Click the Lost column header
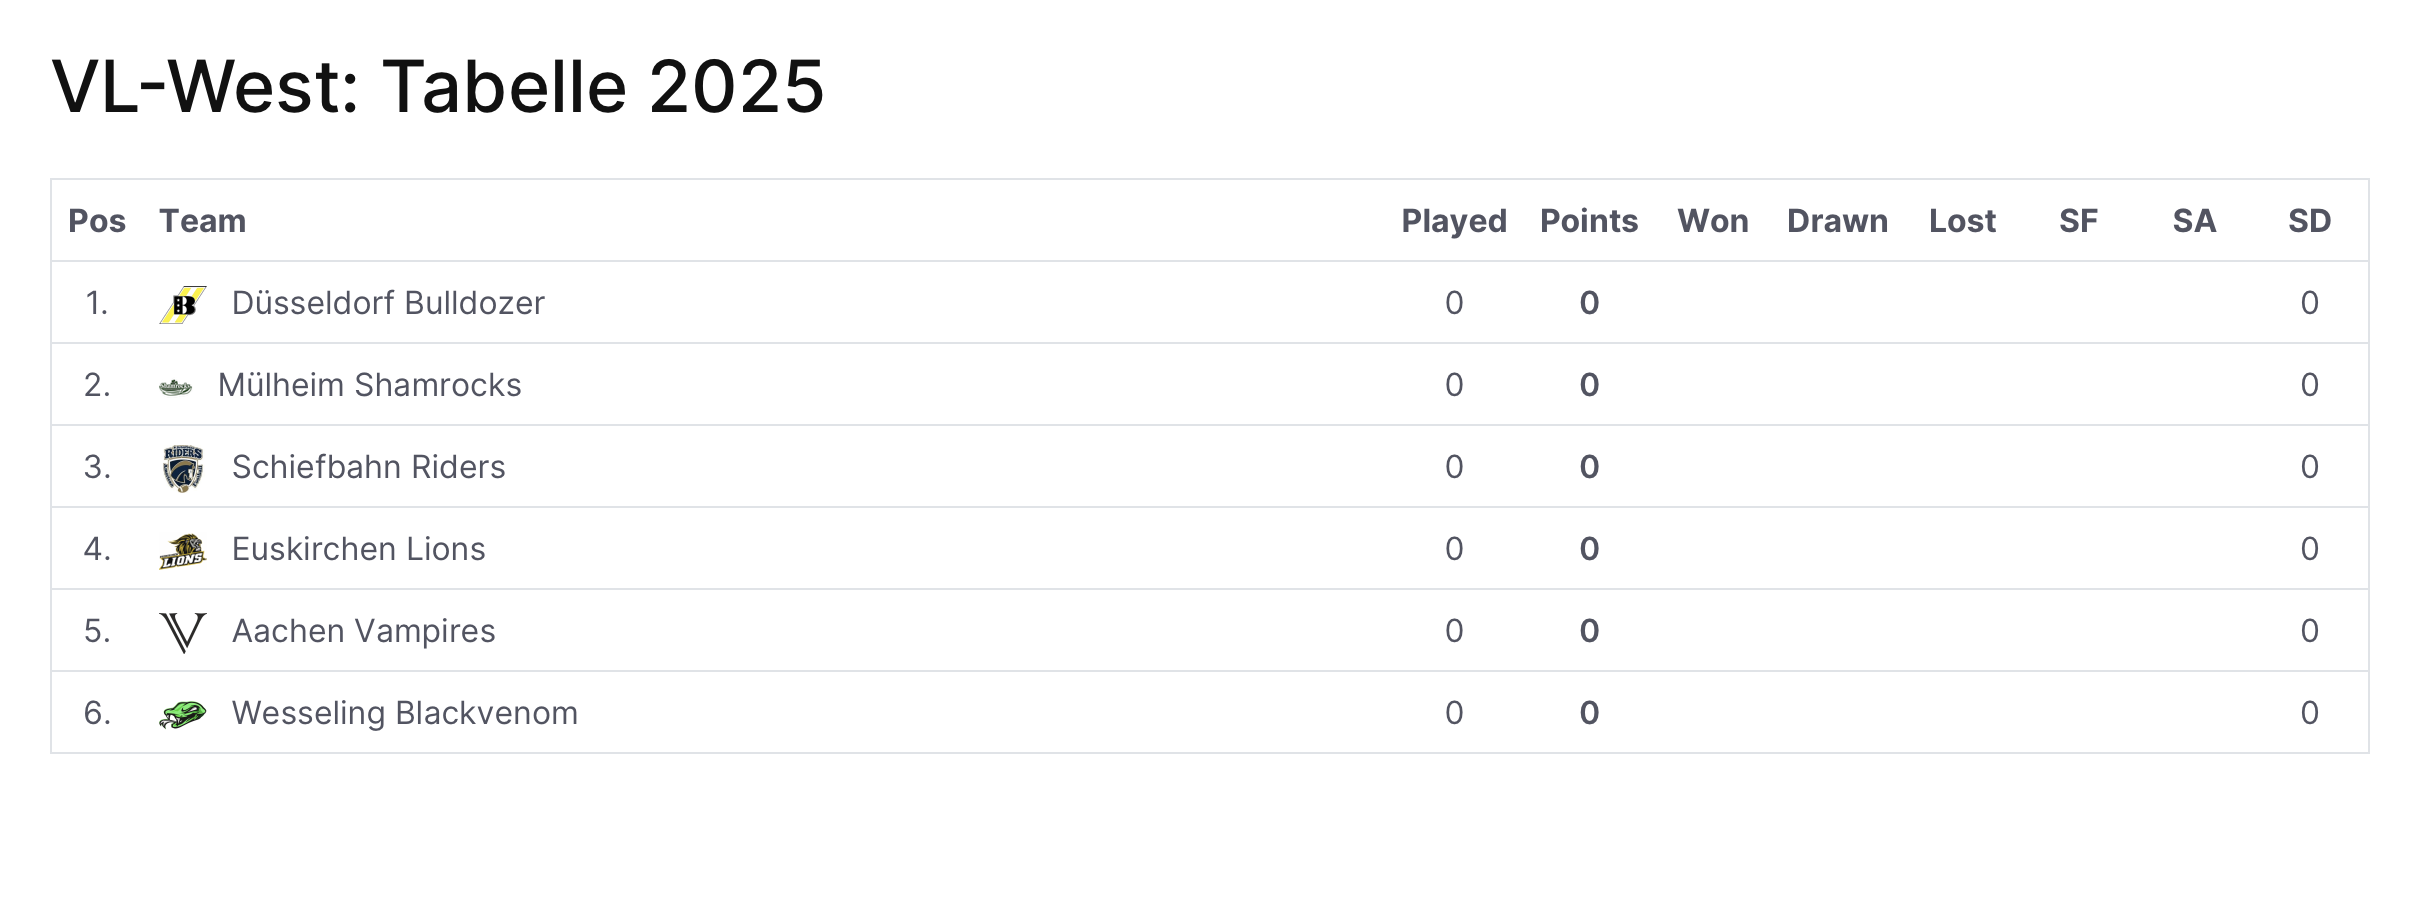 tap(1962, 221)
